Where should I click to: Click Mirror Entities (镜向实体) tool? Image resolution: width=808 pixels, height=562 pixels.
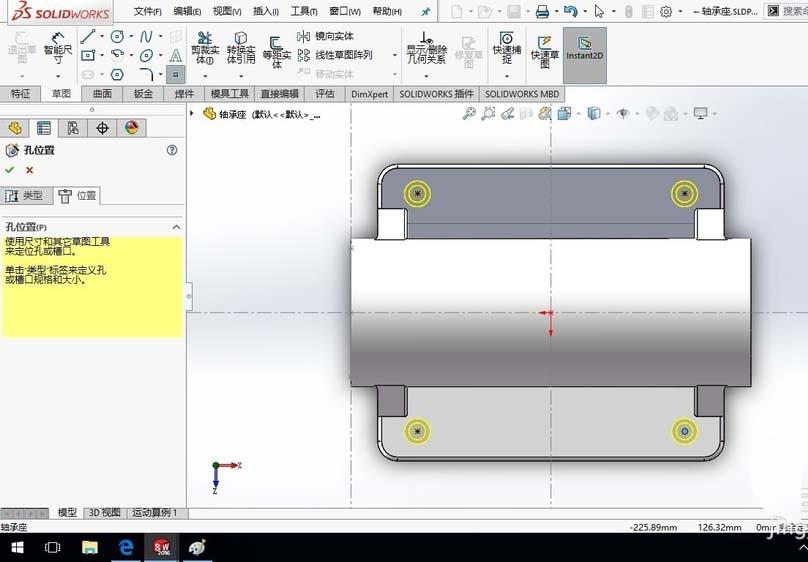(x=326, y=36)
